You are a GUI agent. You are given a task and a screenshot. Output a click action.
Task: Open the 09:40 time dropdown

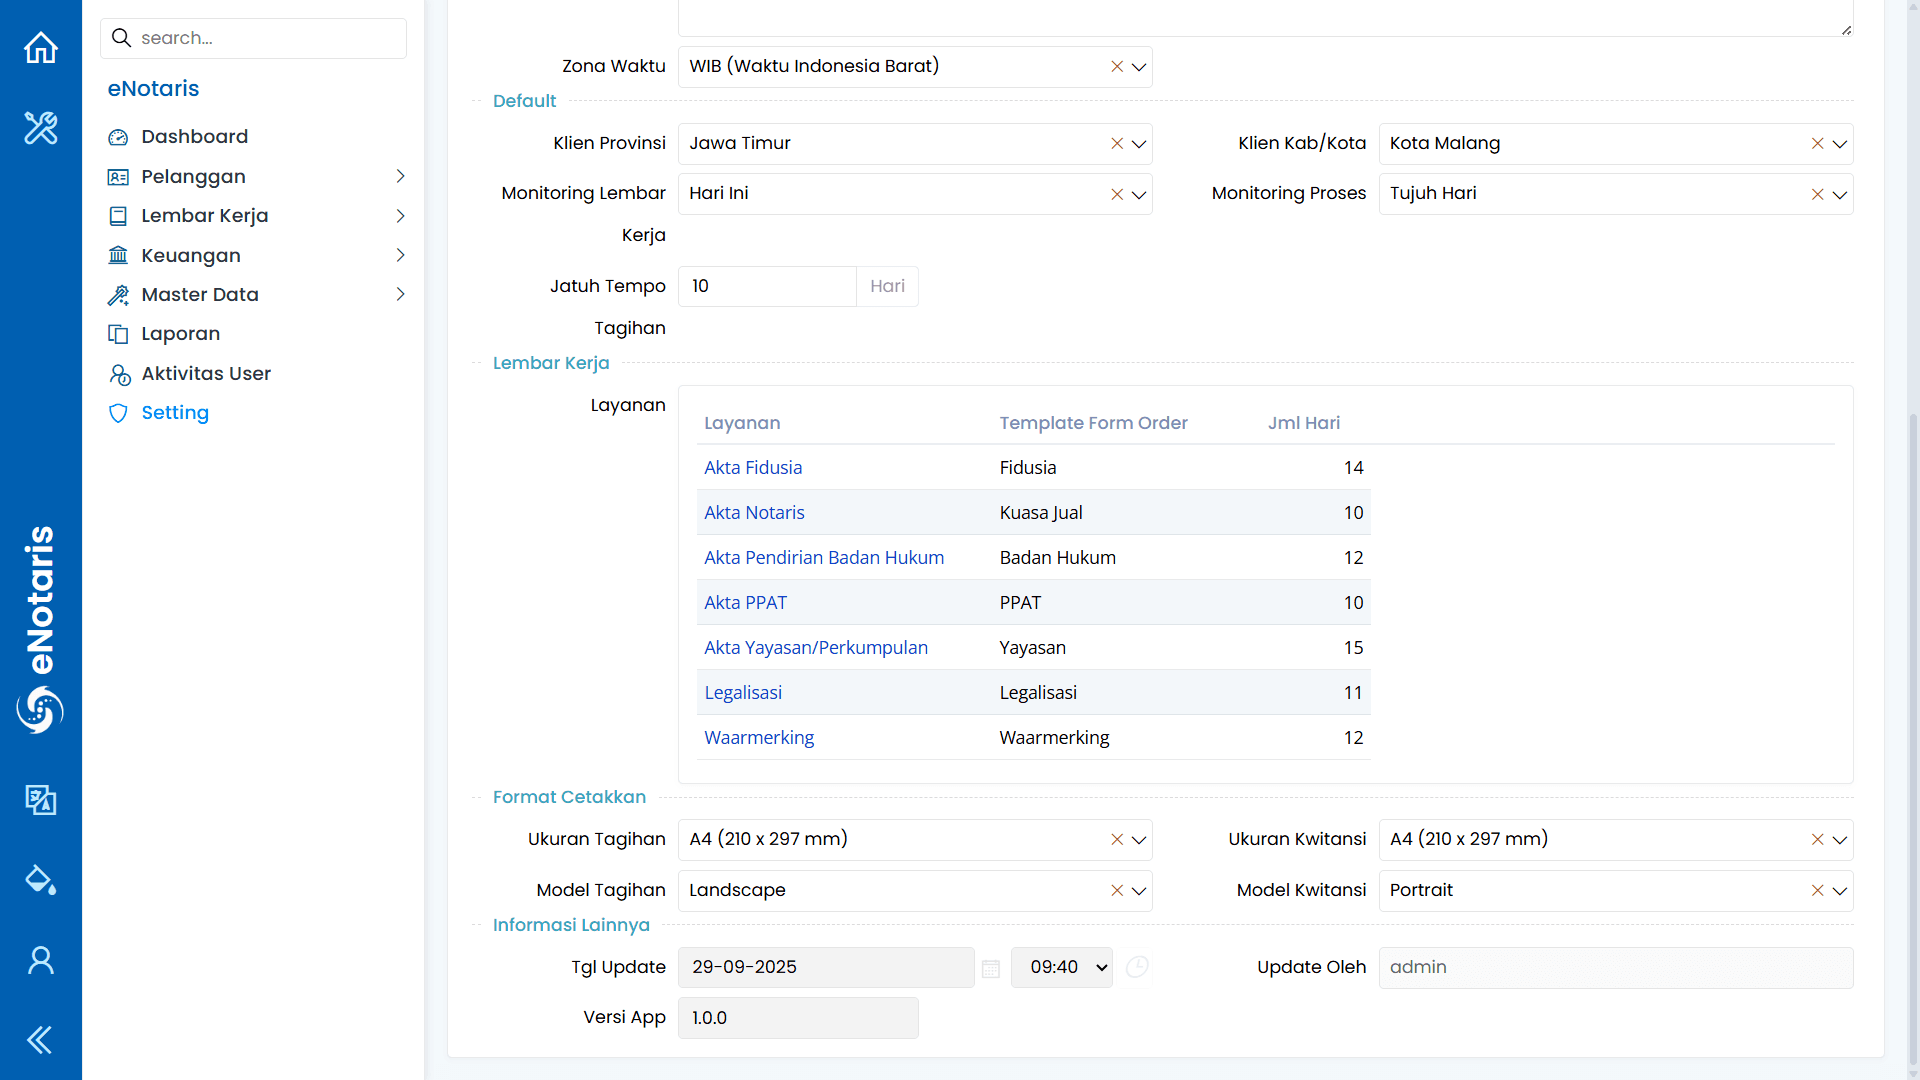(x=1061, y=967)
